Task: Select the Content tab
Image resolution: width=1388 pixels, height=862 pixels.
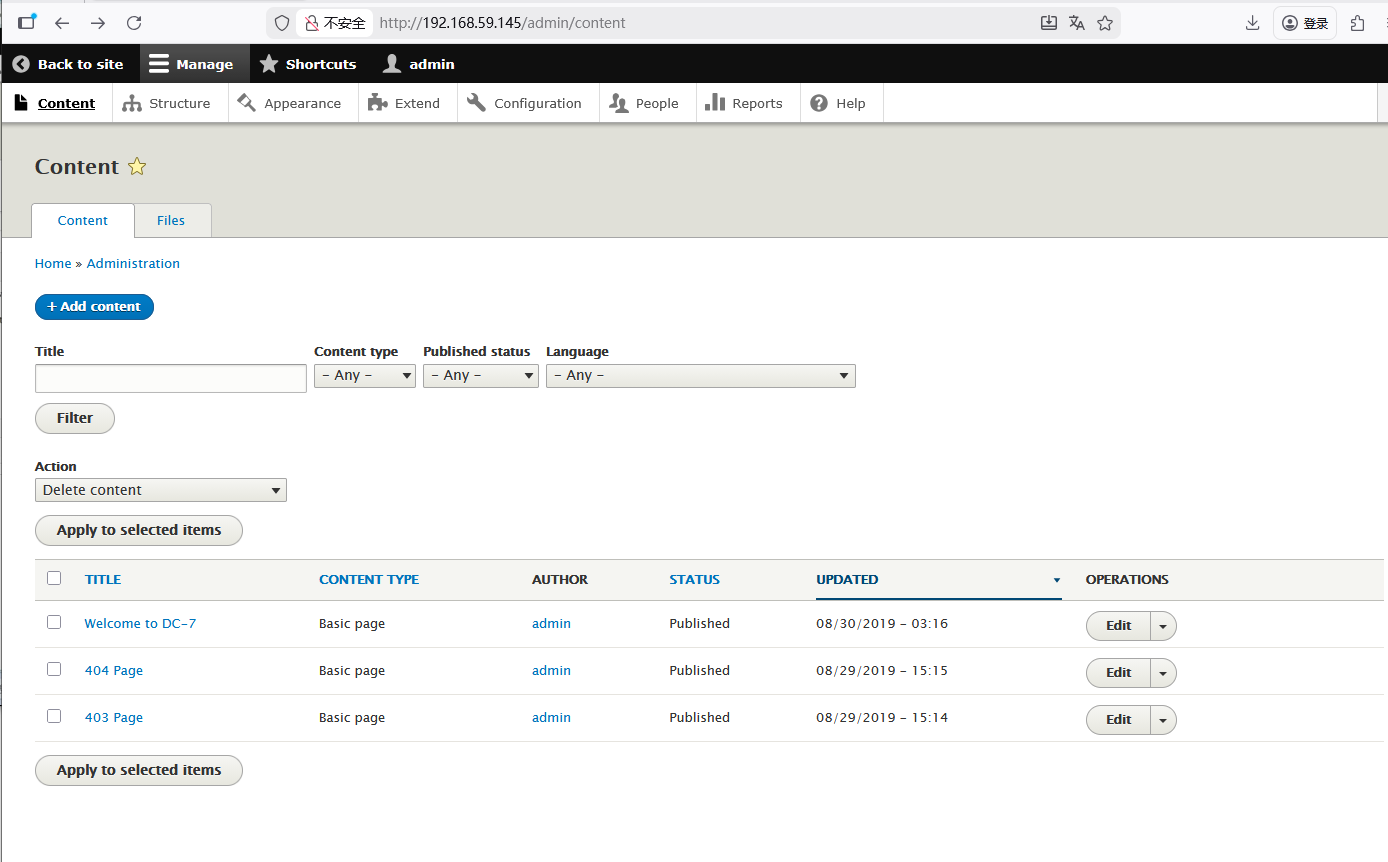Action: 83,220
